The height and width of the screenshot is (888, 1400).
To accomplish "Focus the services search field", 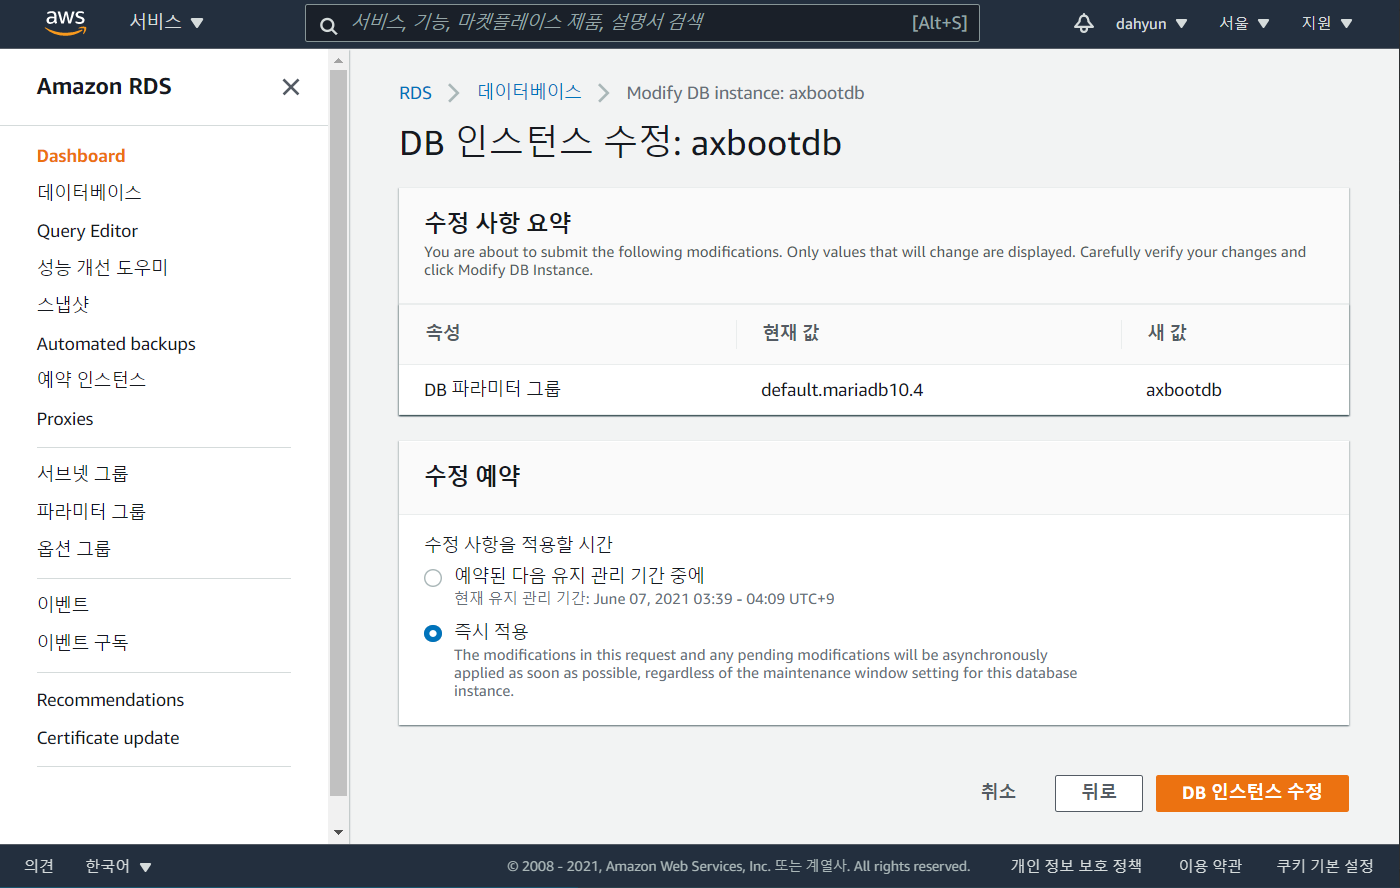I will (642, 23).
